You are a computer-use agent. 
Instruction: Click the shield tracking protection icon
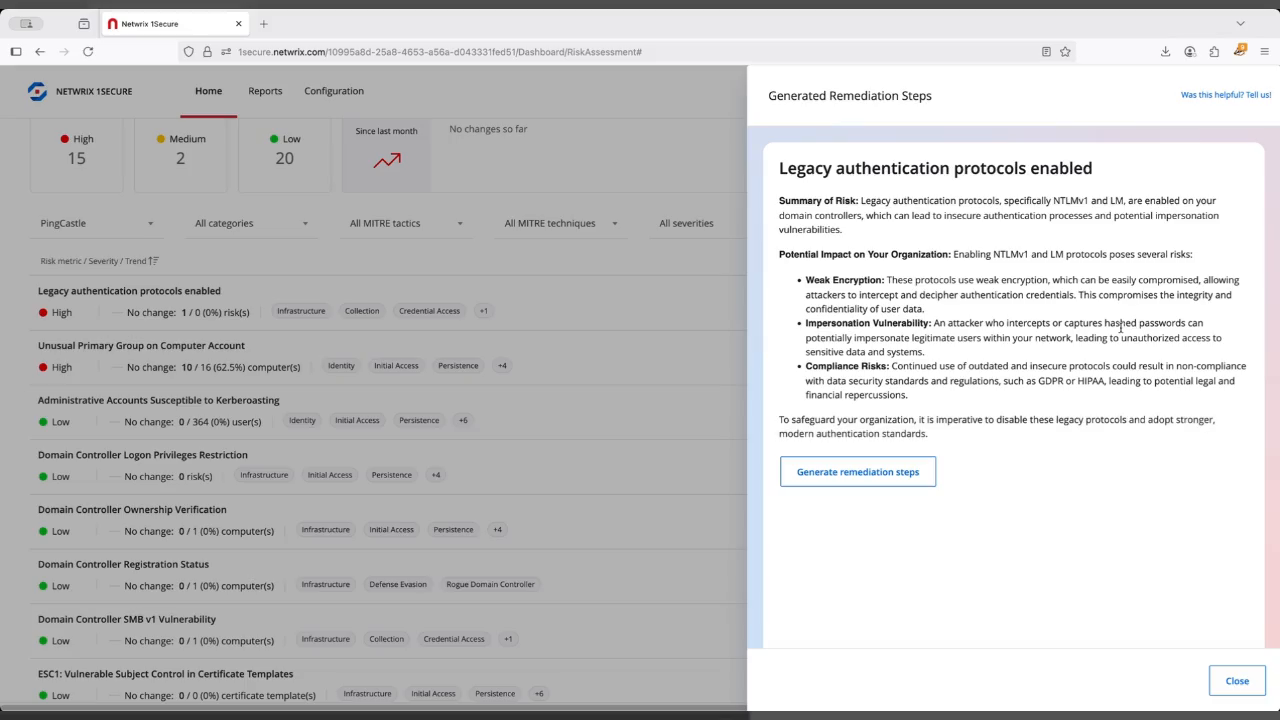tap(188, 52)
